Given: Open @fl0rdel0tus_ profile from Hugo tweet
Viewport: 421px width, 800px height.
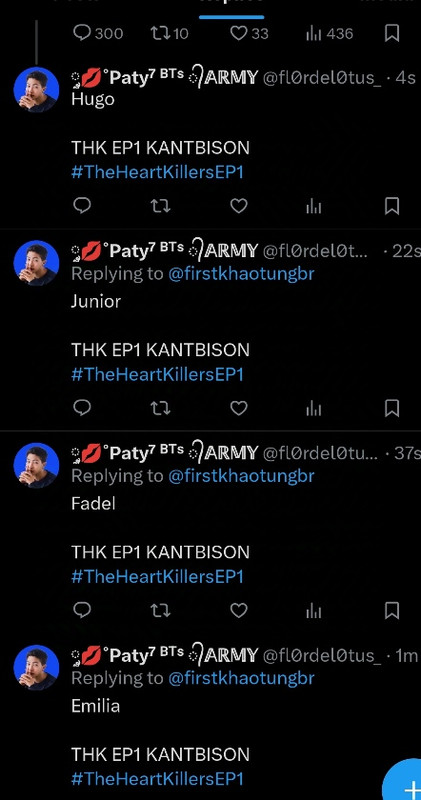Looking at the screenshot, I should 321,79.
